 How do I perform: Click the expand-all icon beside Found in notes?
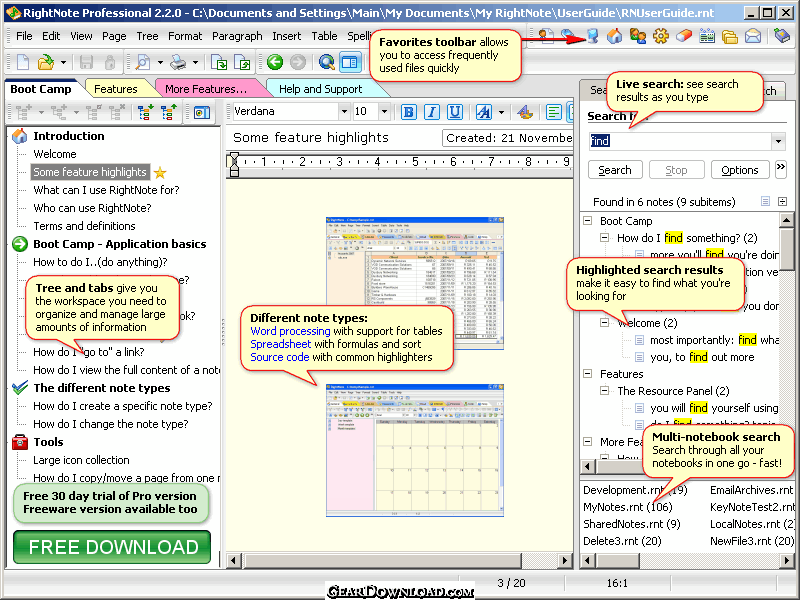click(782, 202)
